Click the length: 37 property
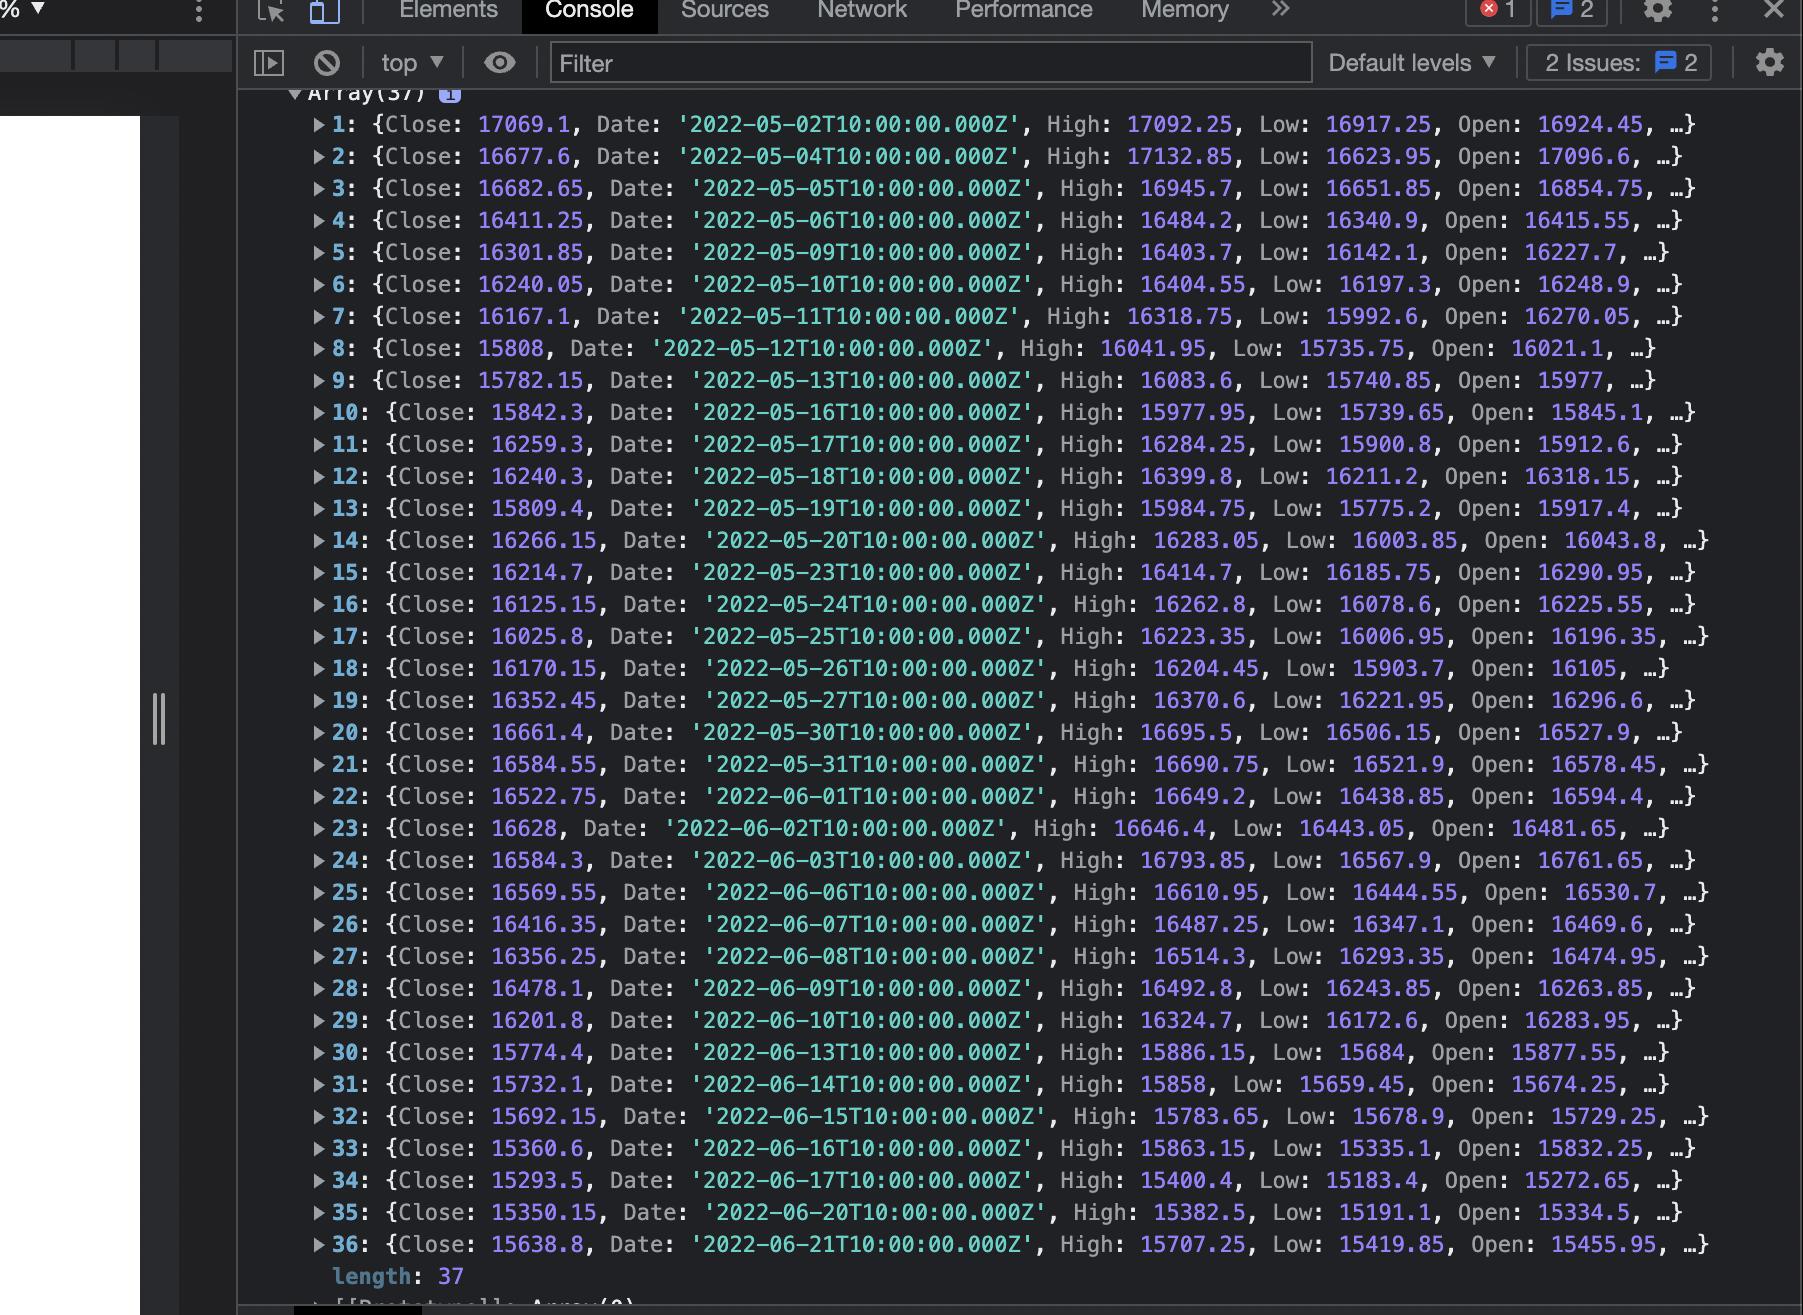1803x1315 pixels. click(397, 1277)
